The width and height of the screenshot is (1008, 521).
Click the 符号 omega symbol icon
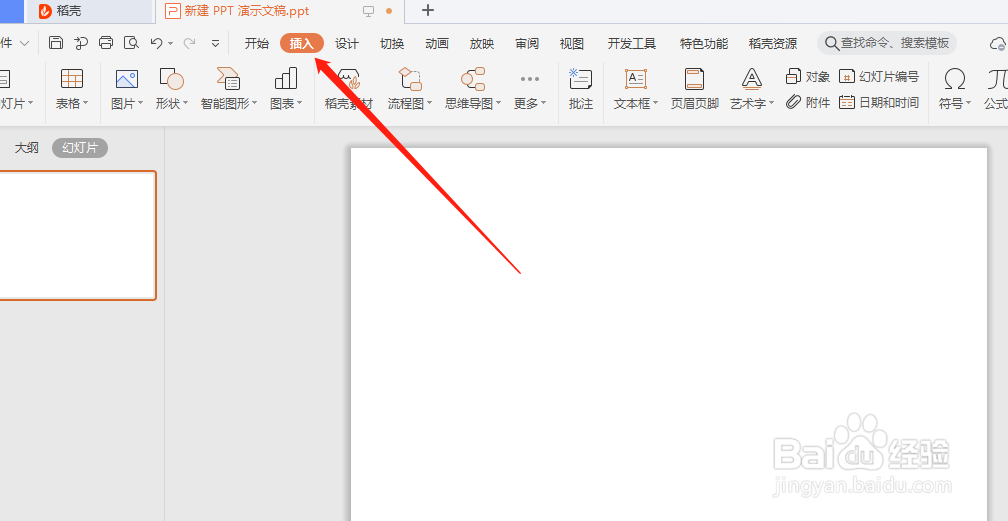(955, 78)
